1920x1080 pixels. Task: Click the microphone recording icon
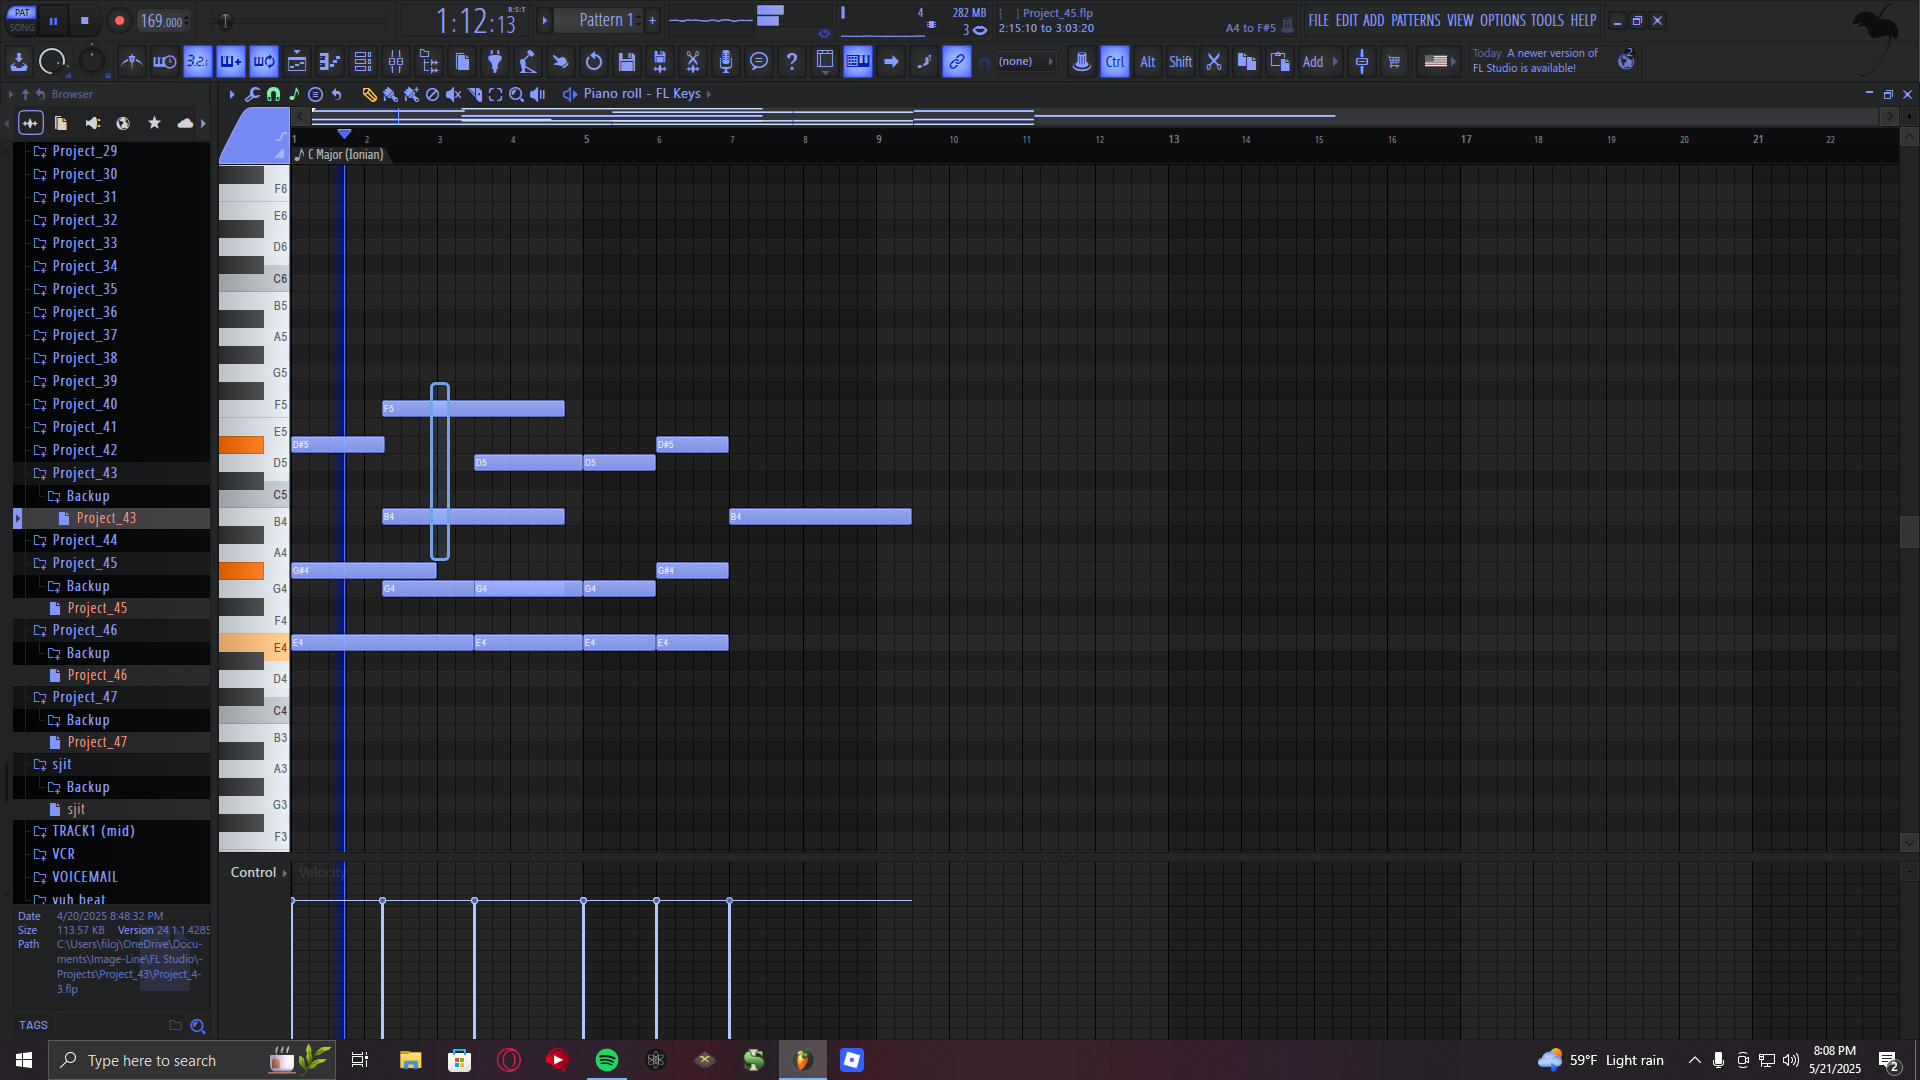coord(726,62)
